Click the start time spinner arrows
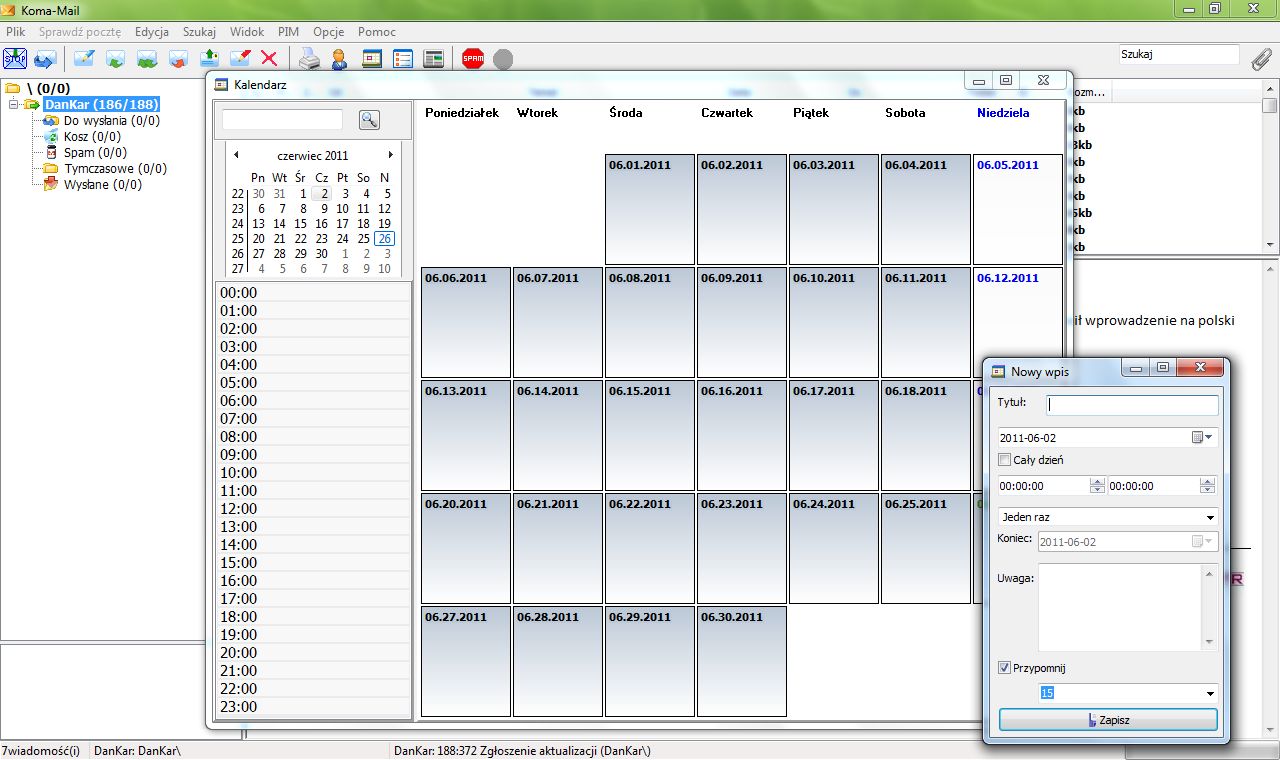Image resolution: width=1280 pixels, height=760 pixels. coord(1097,486)
